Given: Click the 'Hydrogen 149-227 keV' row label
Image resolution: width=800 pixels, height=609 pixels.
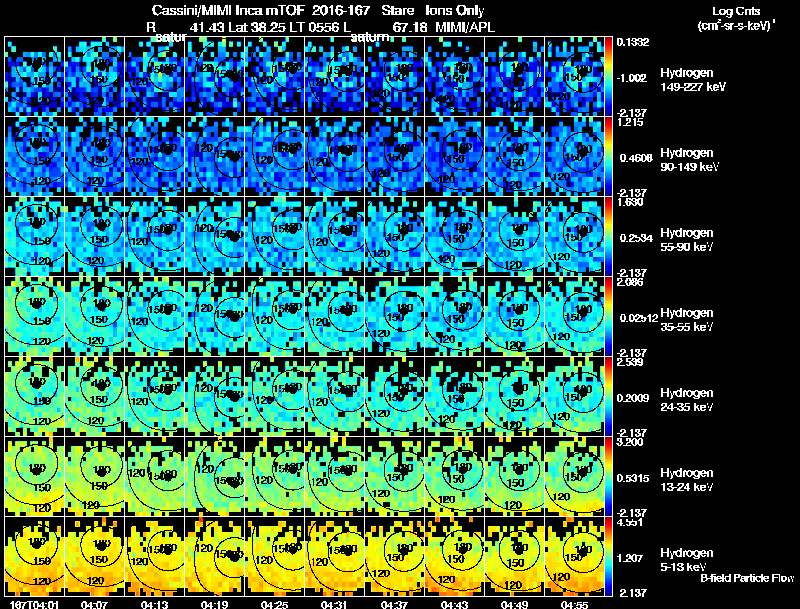Looking at the screenshot, I should [692, 80].
